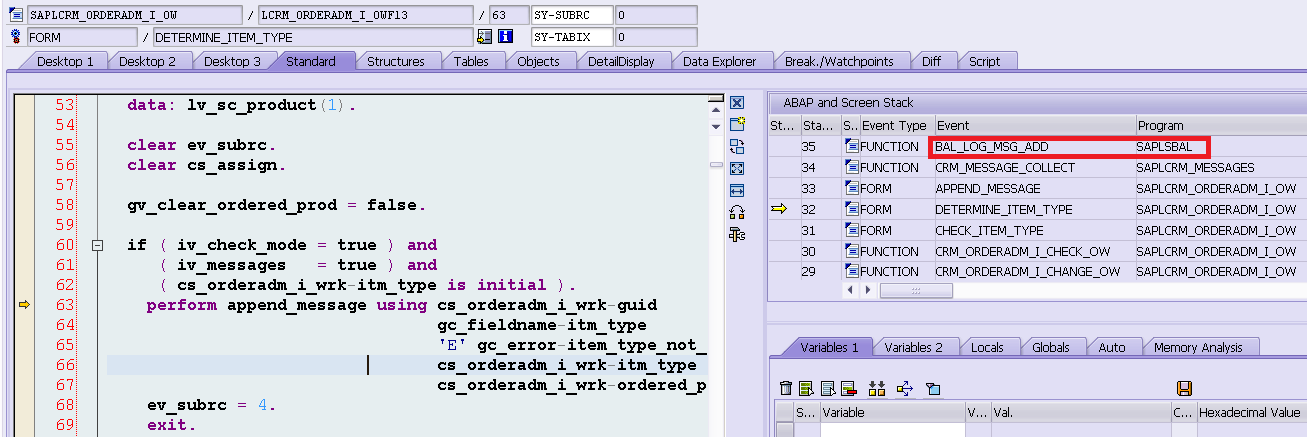Click the blue information icon

coord(506,37)
